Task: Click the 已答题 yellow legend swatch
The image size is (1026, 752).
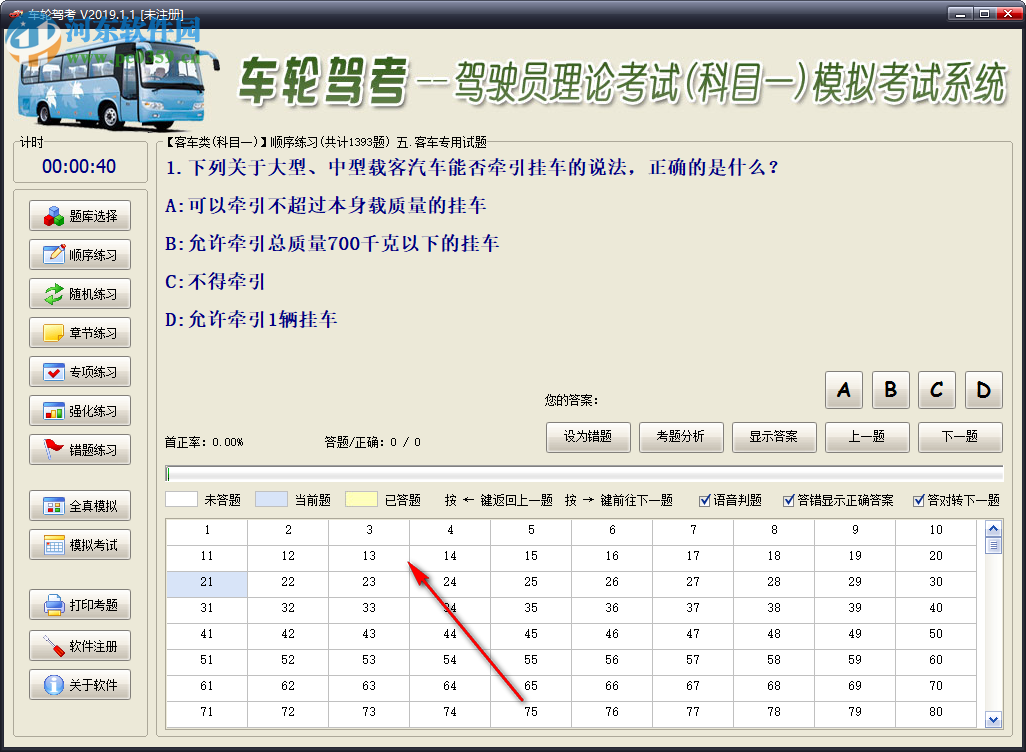Action: [x=361, y=499]
